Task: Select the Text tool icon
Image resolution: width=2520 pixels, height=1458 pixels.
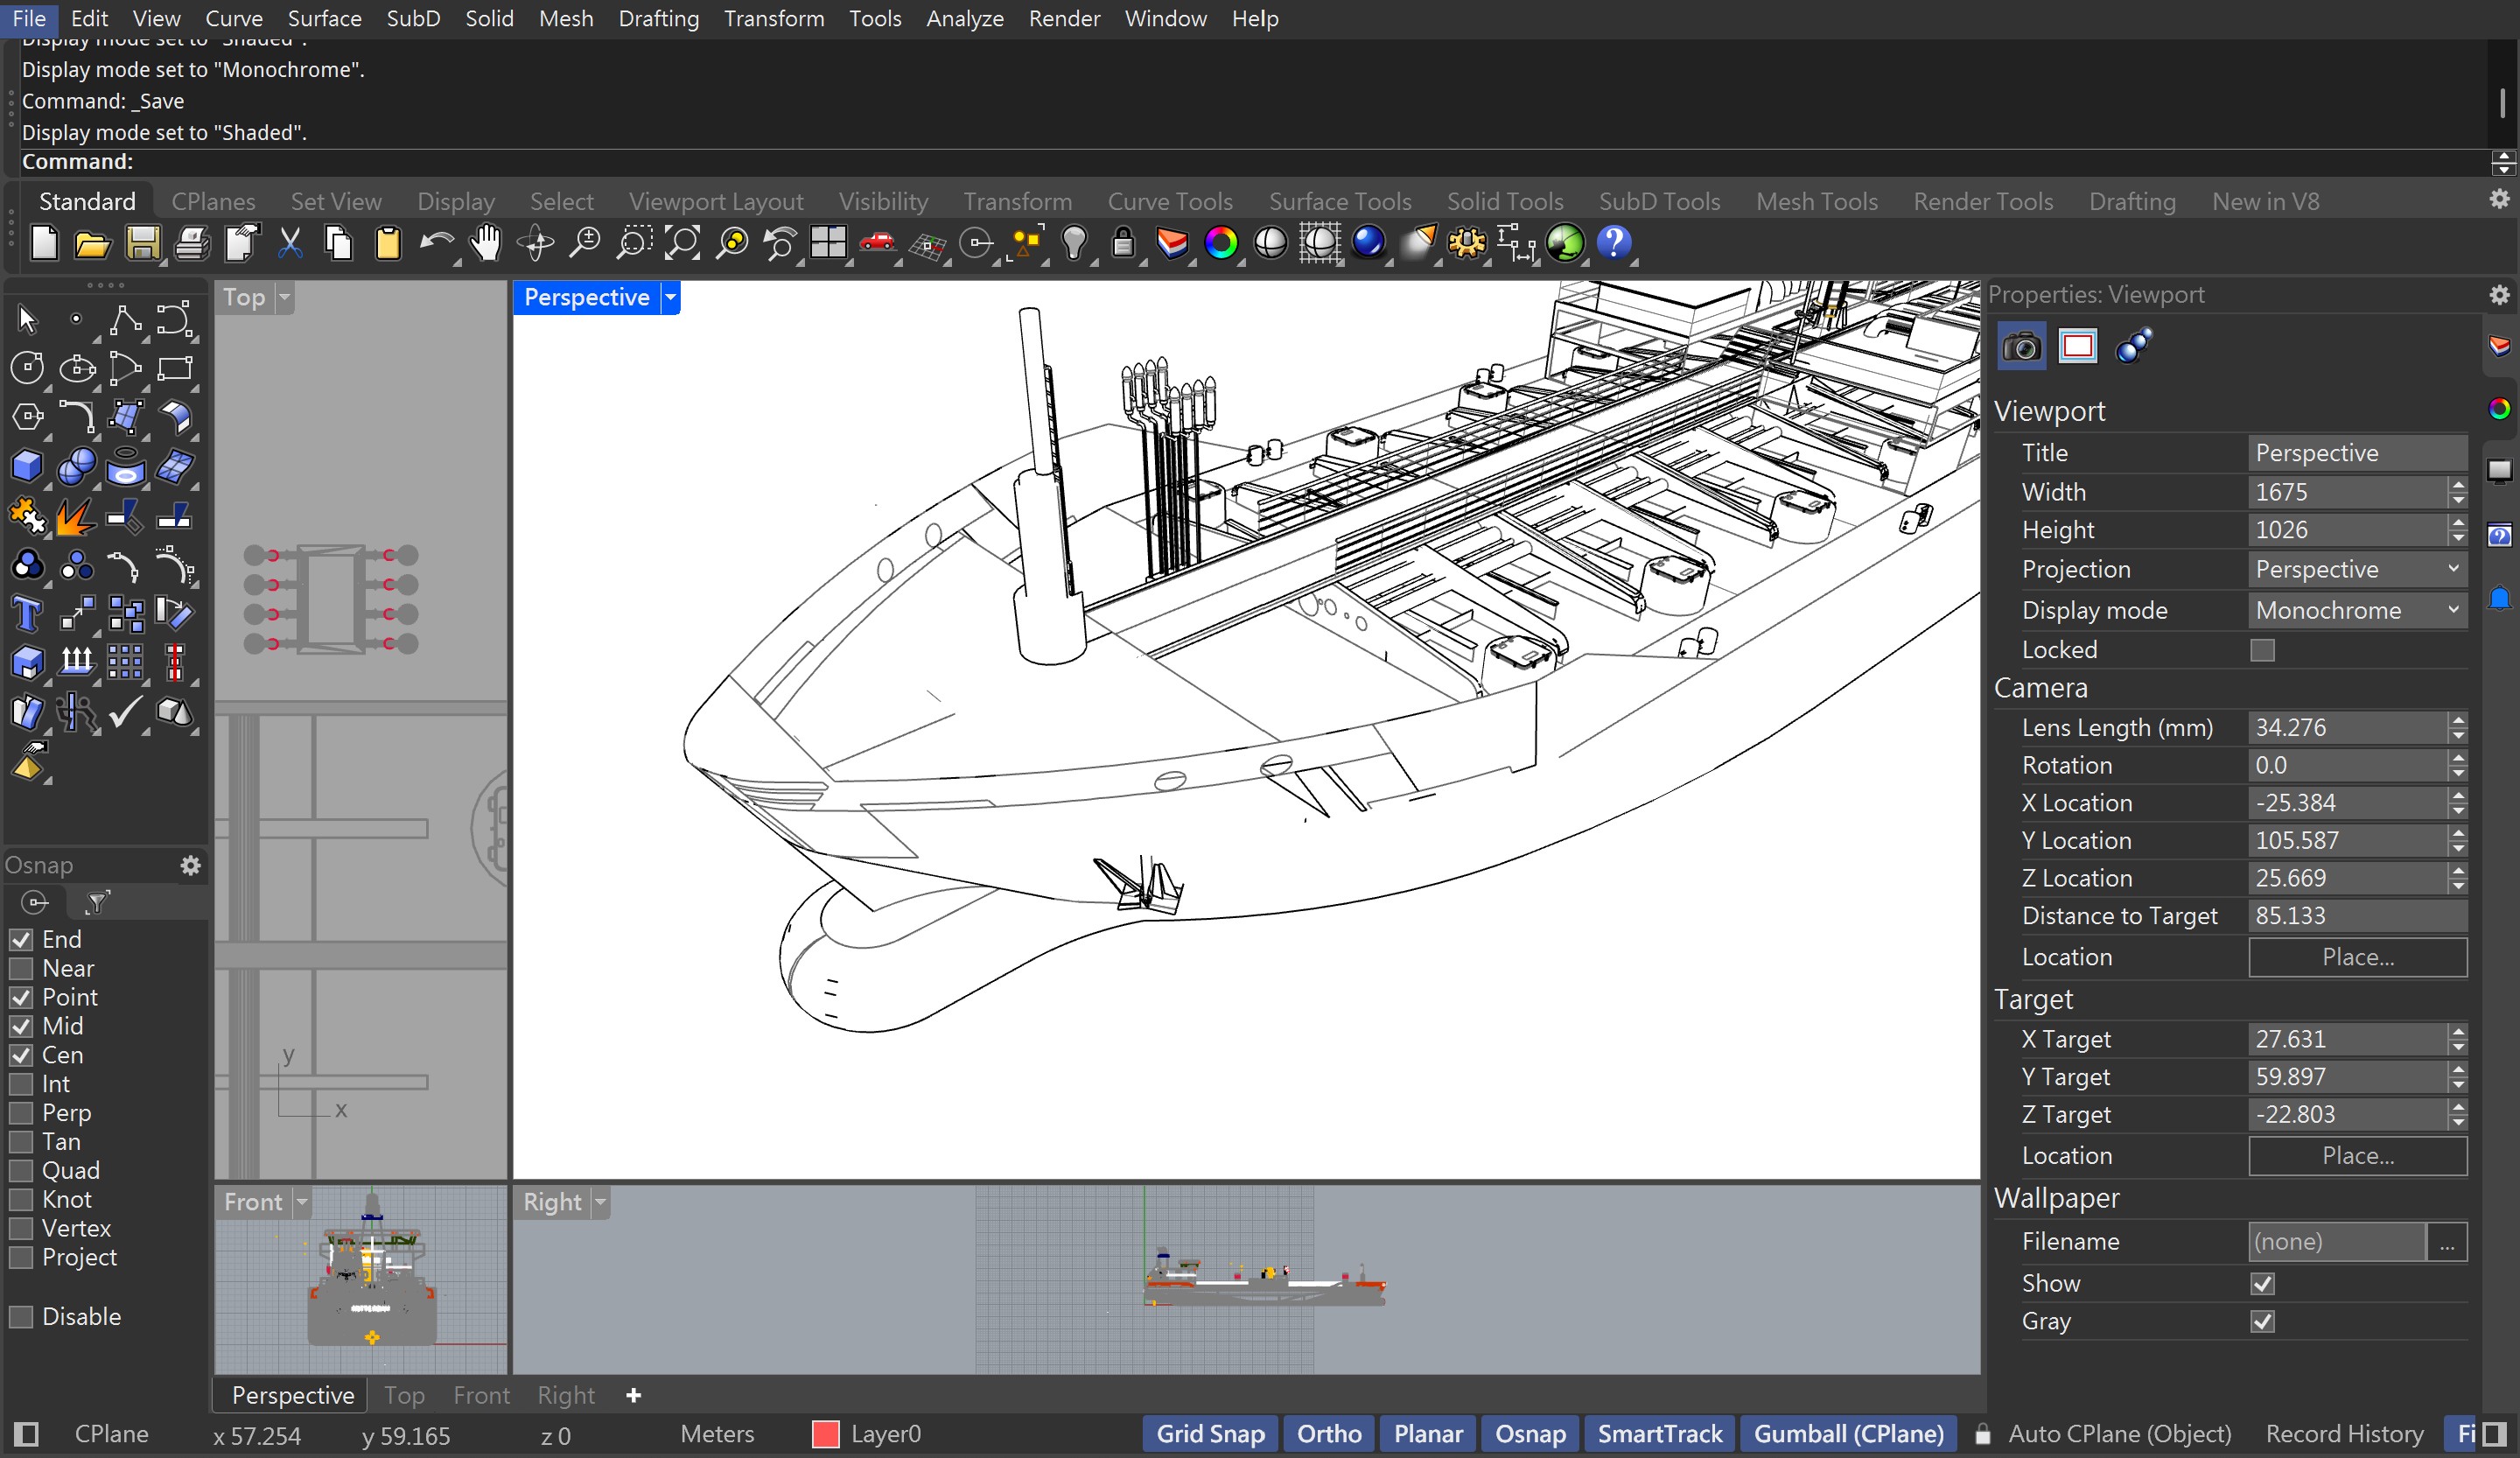Action: point(27,614)
